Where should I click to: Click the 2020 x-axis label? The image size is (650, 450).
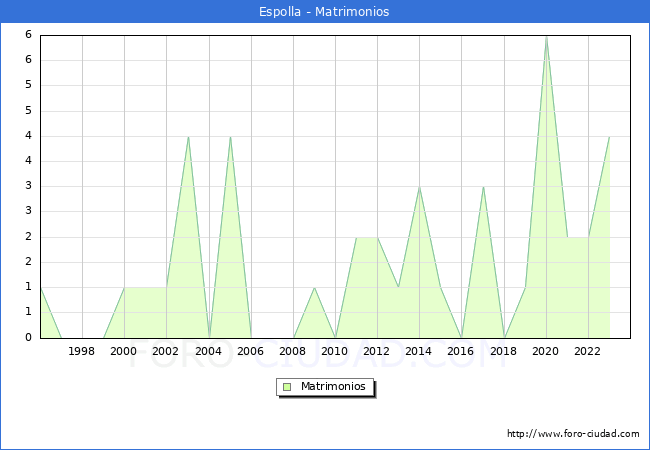(546, 351)
